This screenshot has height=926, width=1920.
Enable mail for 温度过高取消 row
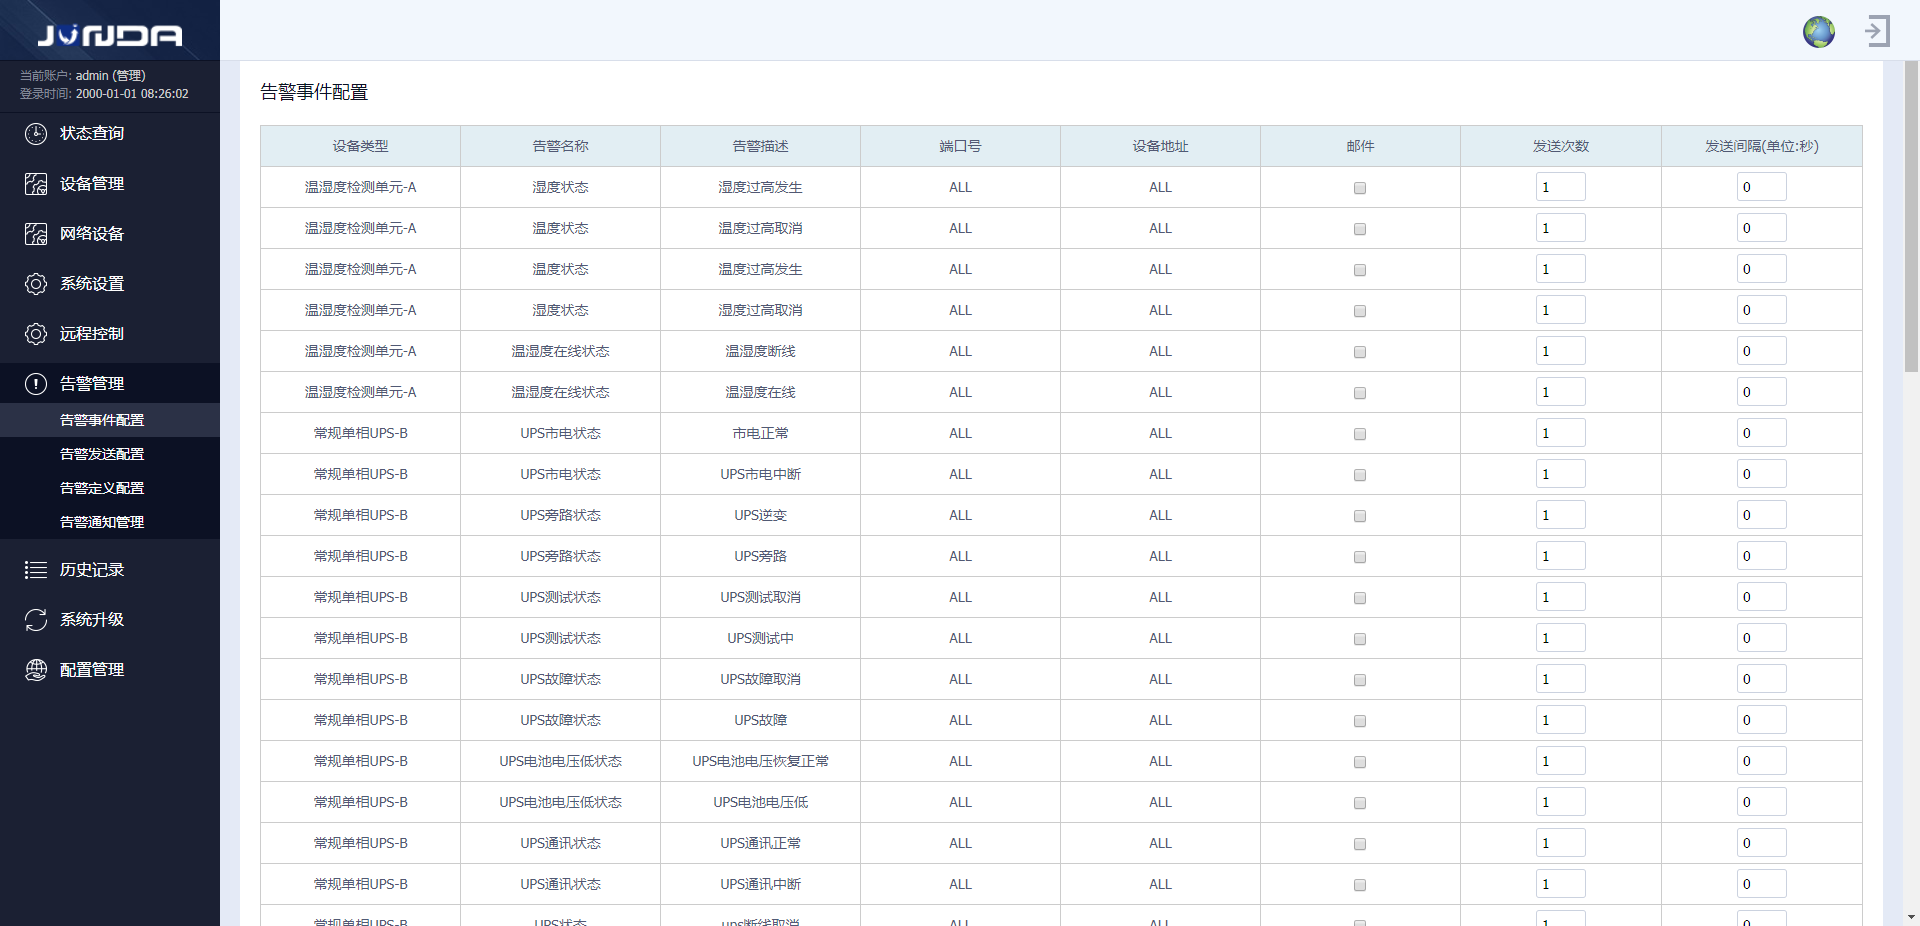[x=1360, y=229]
